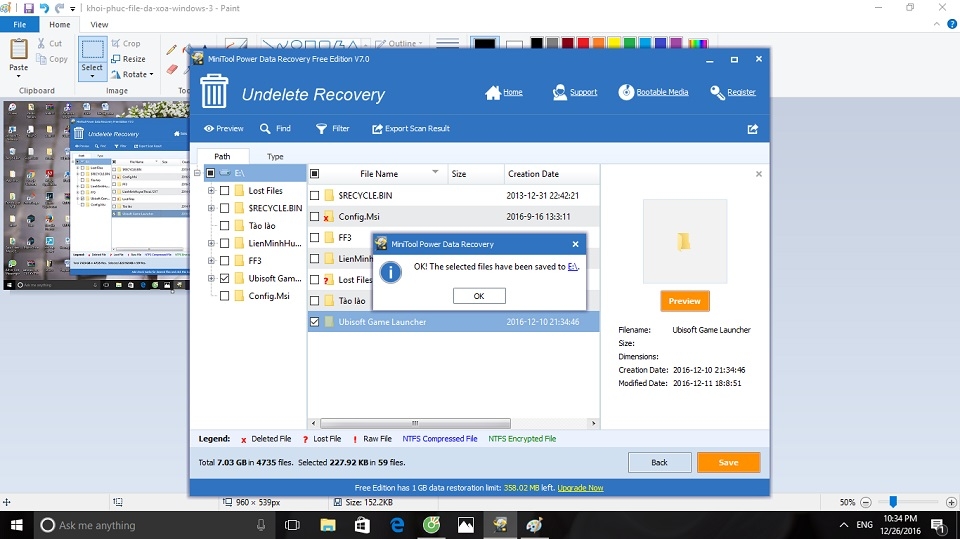Open Paint Help question mark icon
Screen dimensions: 960x539
click(951, 24)
